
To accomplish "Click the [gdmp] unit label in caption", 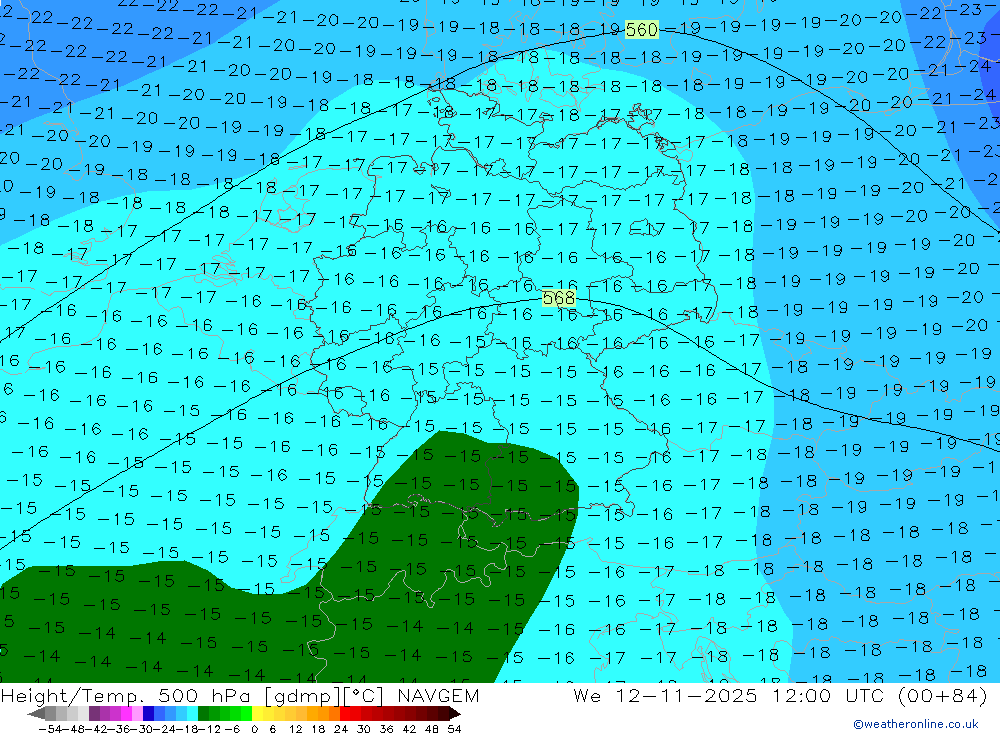I will [x=302, y=696].
